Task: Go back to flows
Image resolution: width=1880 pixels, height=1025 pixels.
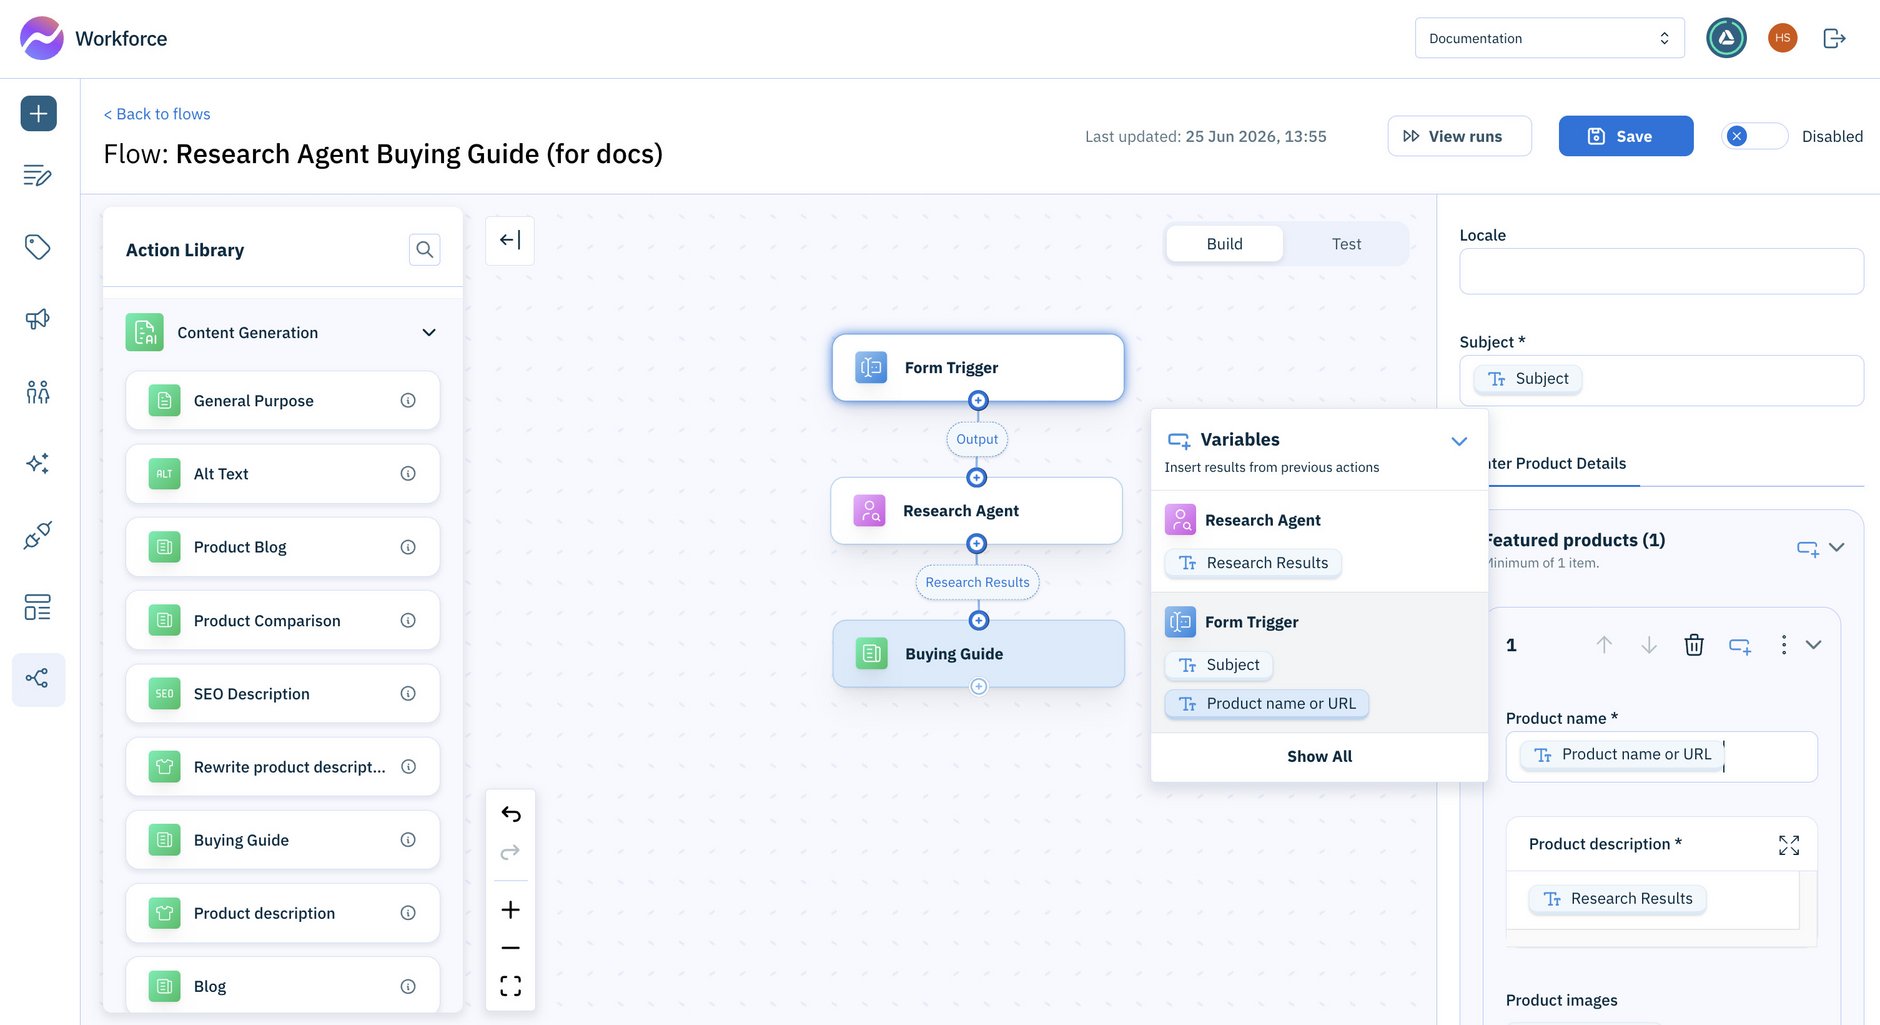Action: click(157, 114)
